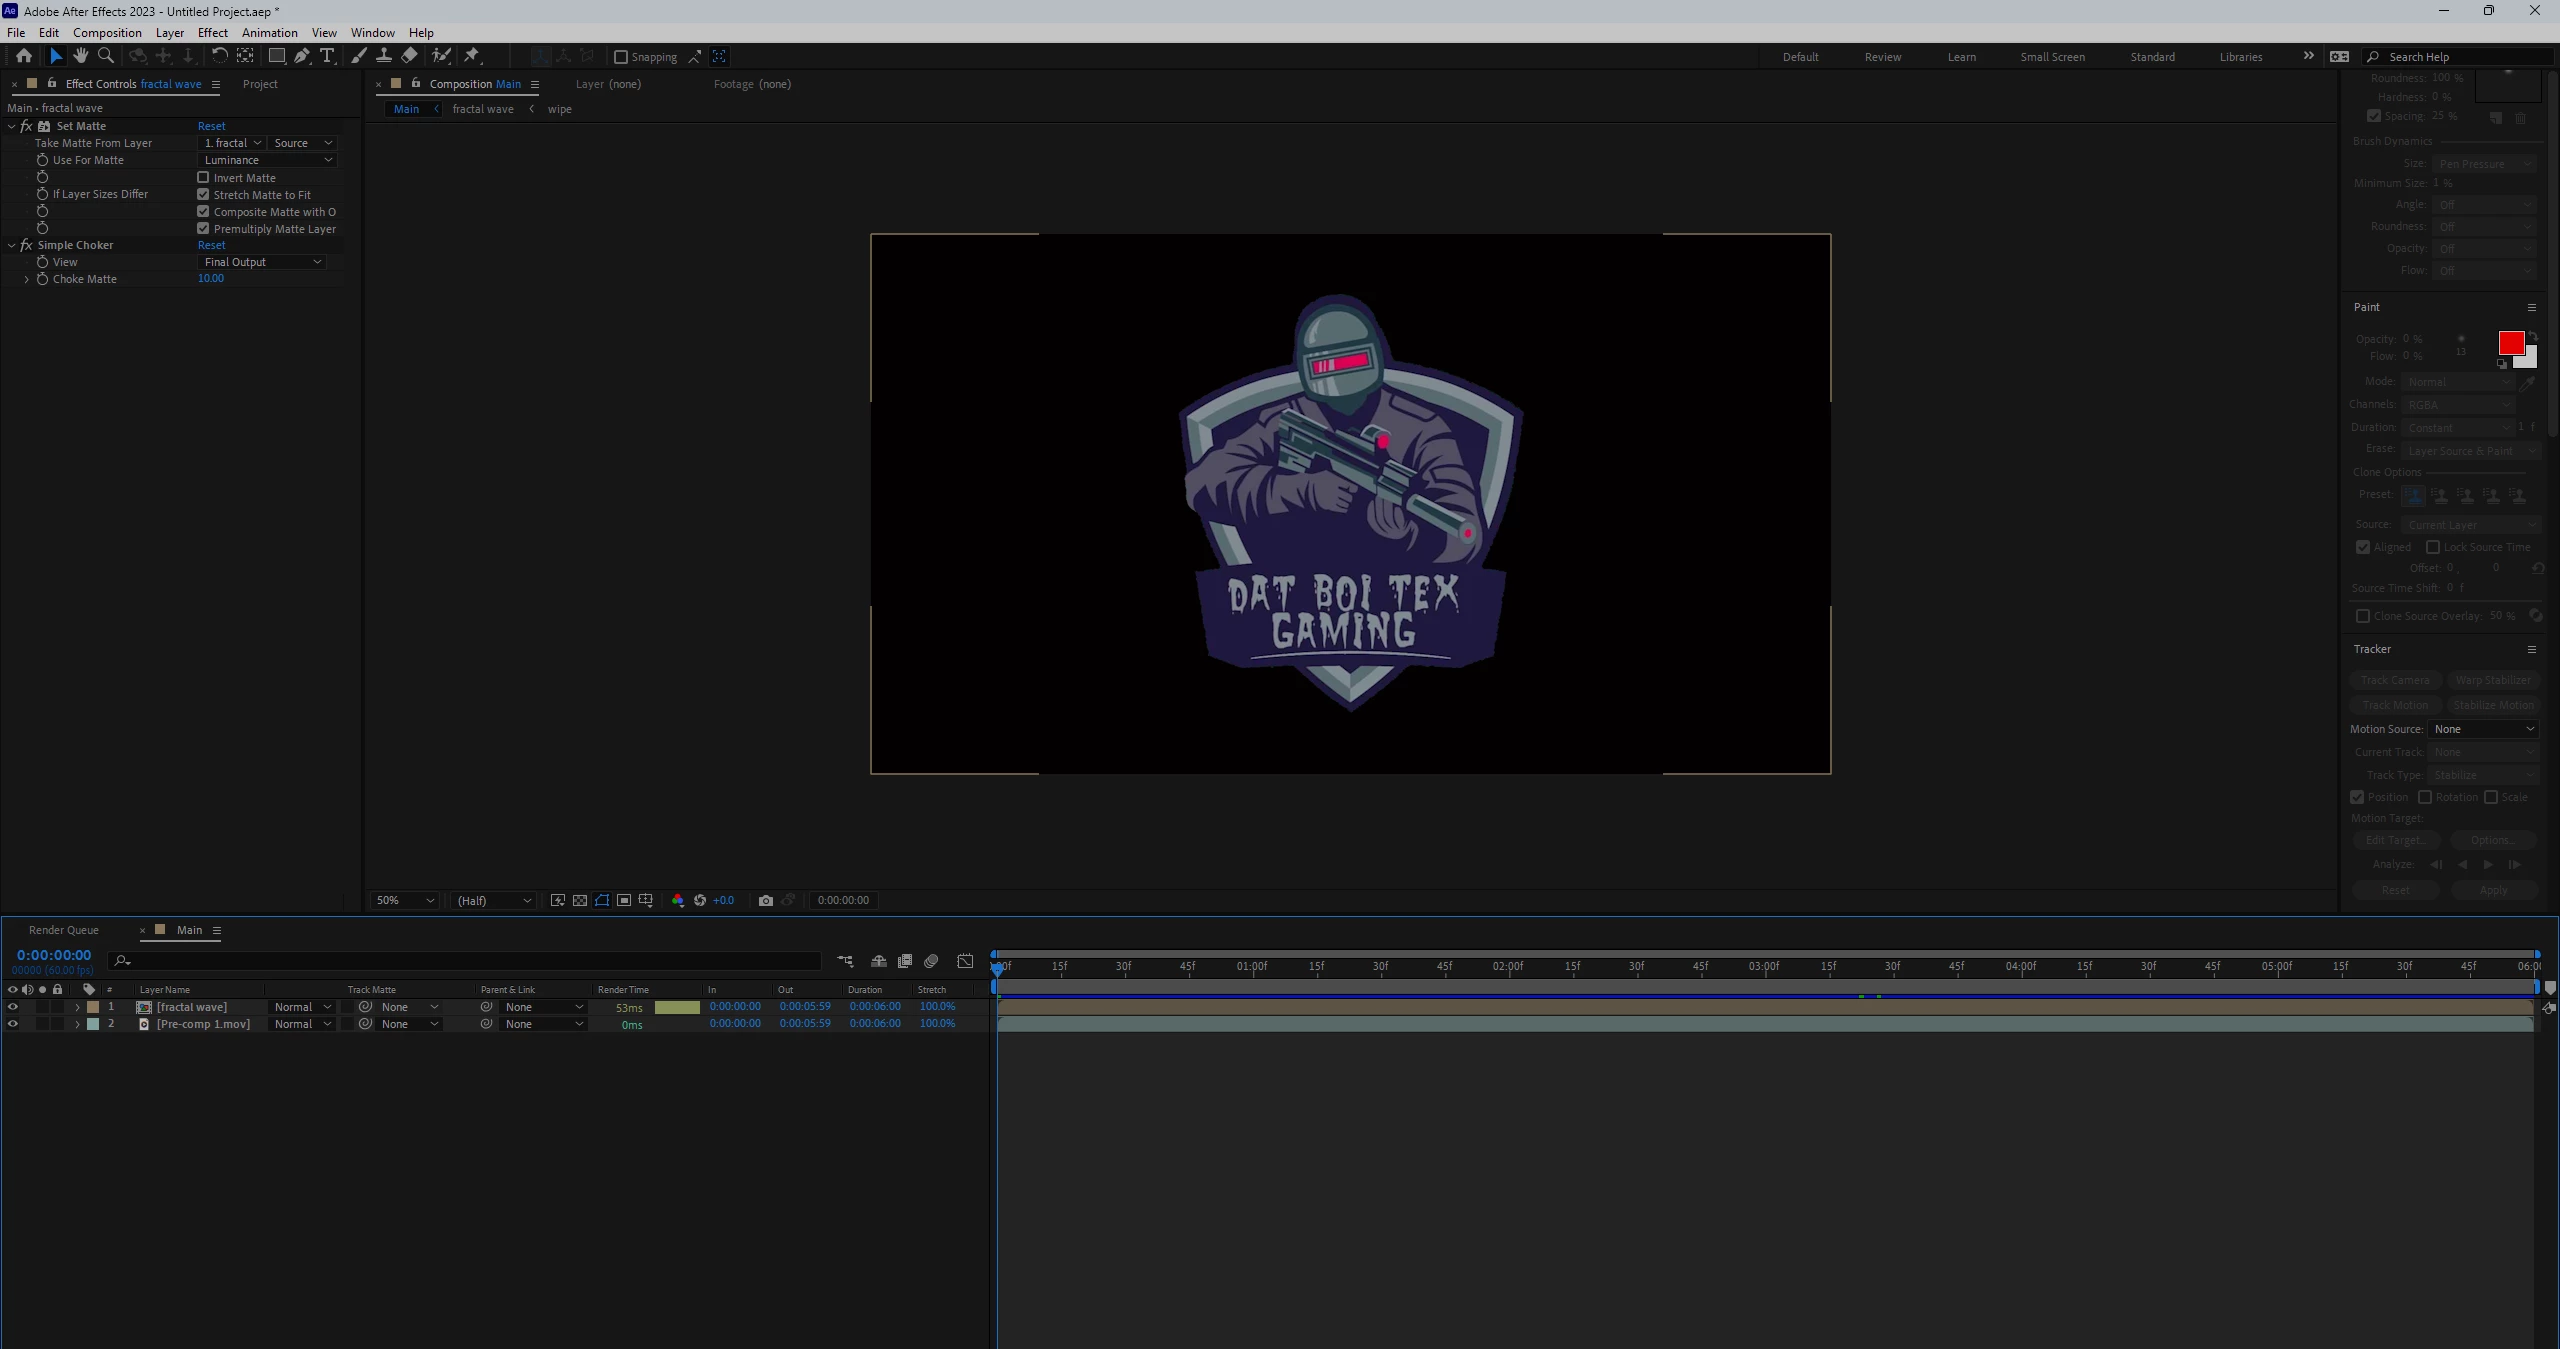The height and width of the screenshot is (1349, 2560).
Task: Select the Hand tool
Action: (x=81, y=56)
